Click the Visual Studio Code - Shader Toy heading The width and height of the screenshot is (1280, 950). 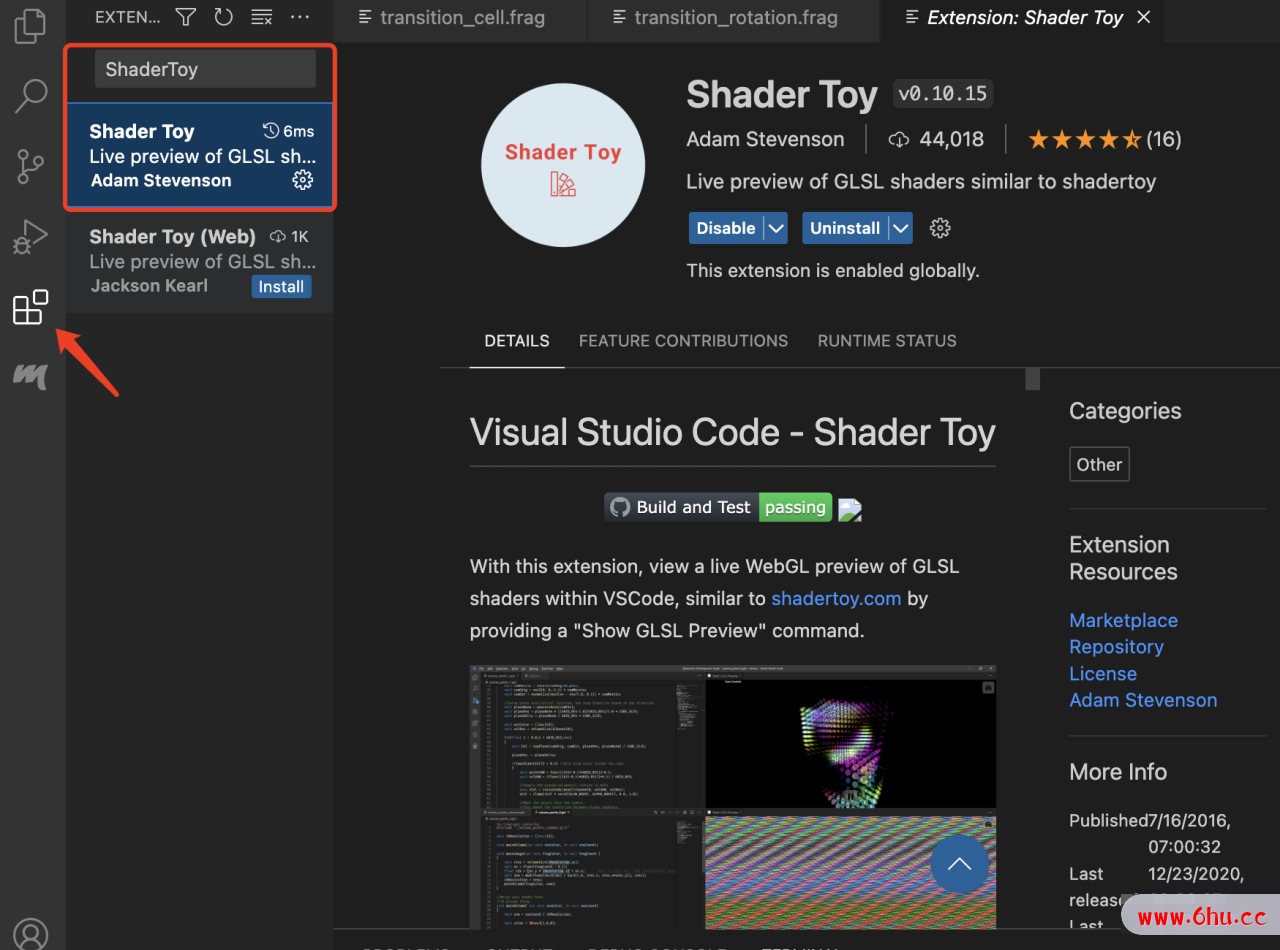(x=732, y=432)
